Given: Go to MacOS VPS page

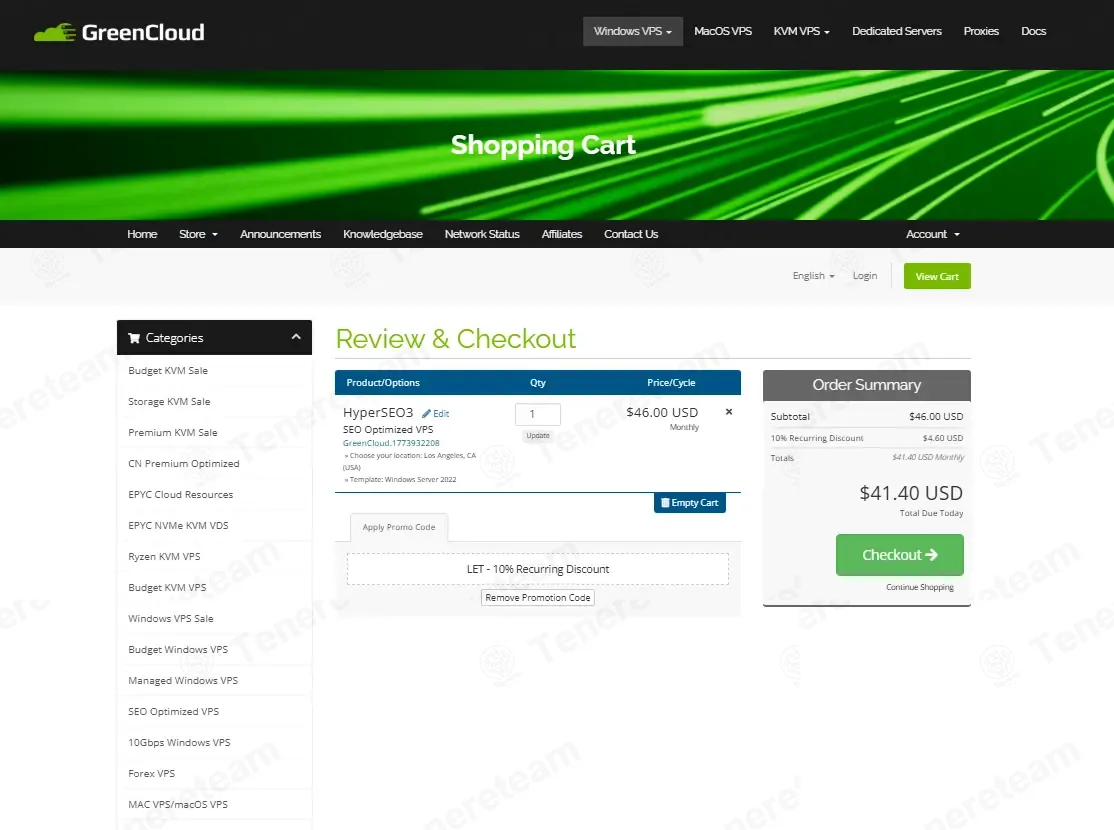Looking at the screenshot, I should (x=723, y=31).
